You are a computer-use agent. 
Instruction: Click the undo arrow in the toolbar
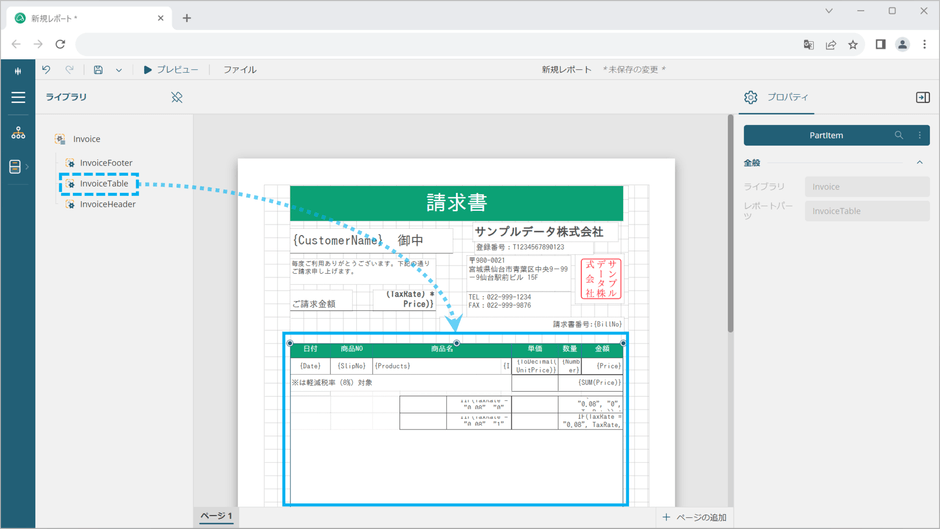point(46,70)
